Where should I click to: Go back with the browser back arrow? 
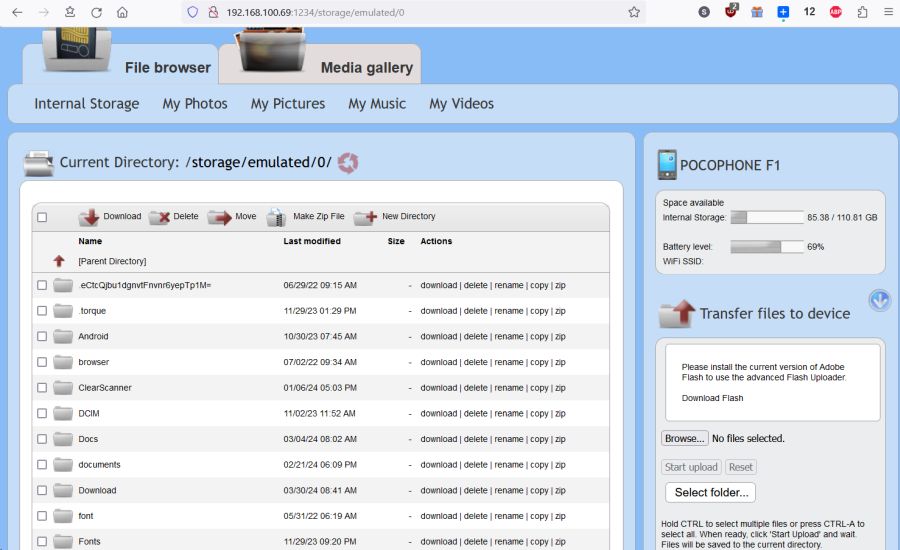pos(17,12)
